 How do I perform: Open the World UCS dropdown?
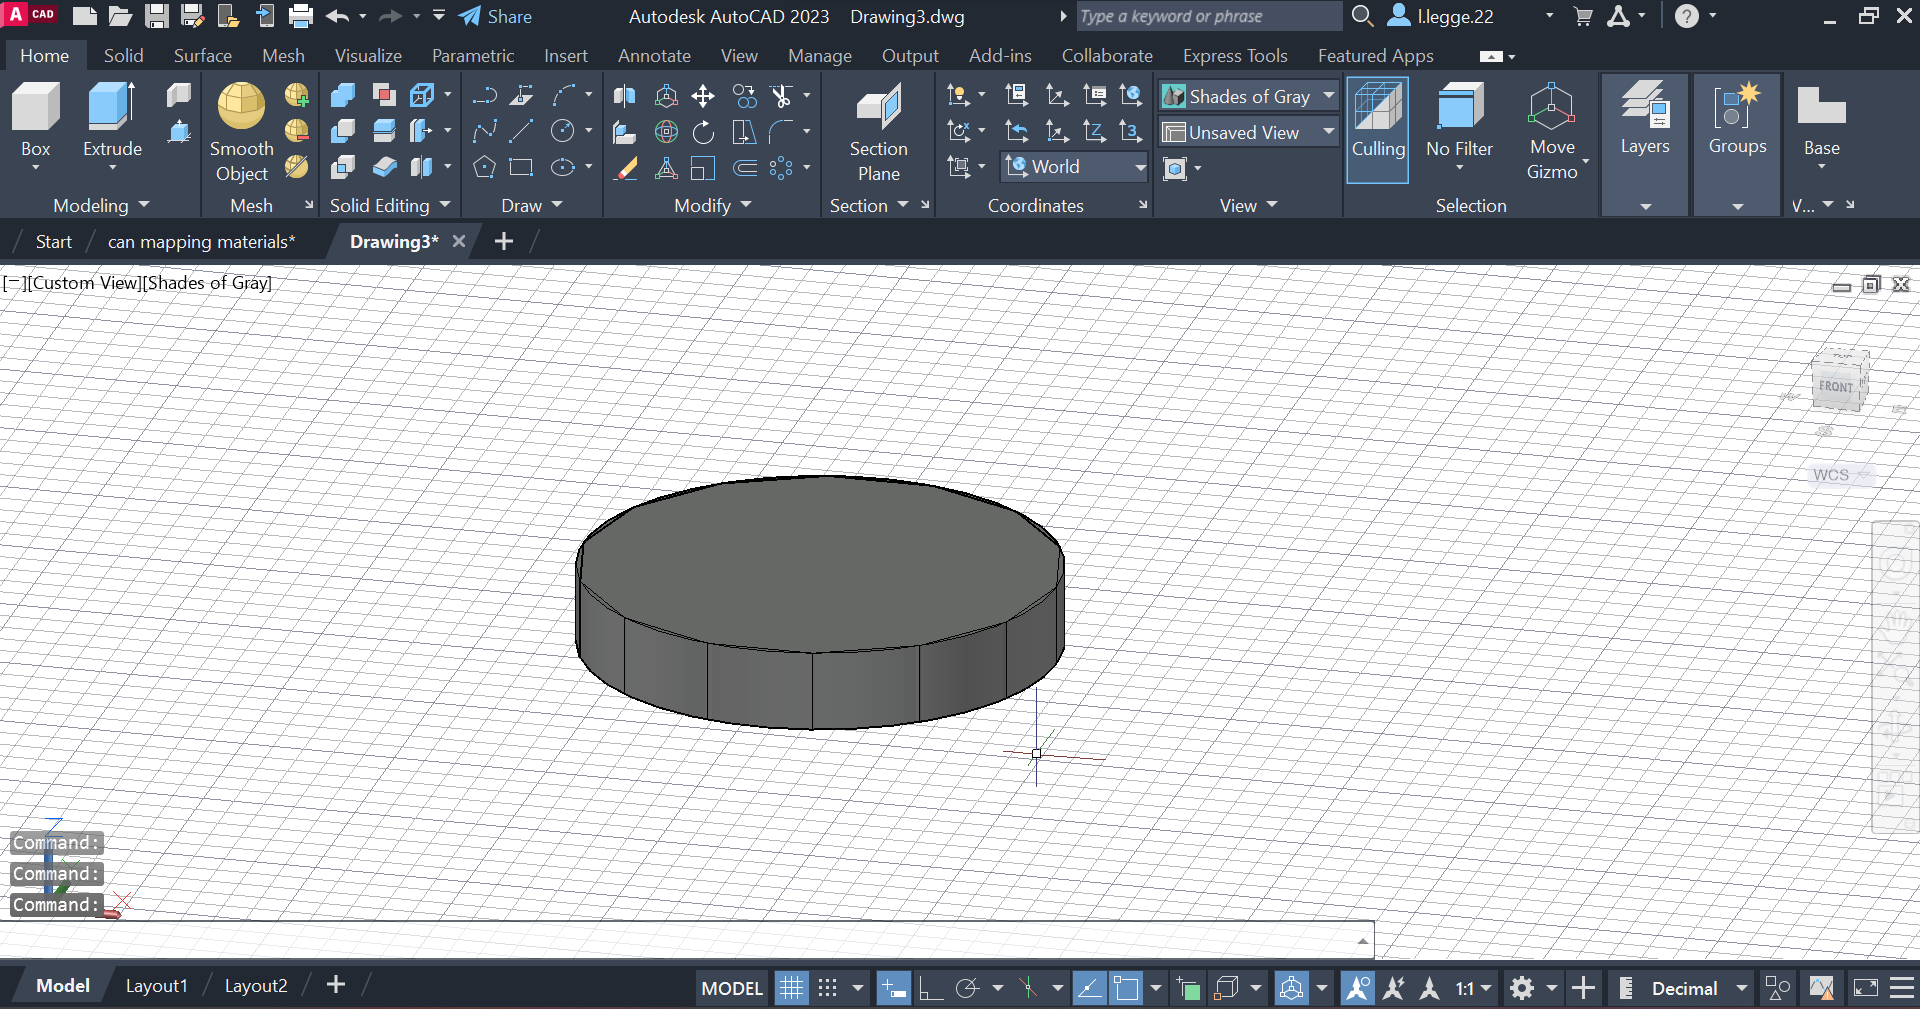click(1075, 167)
